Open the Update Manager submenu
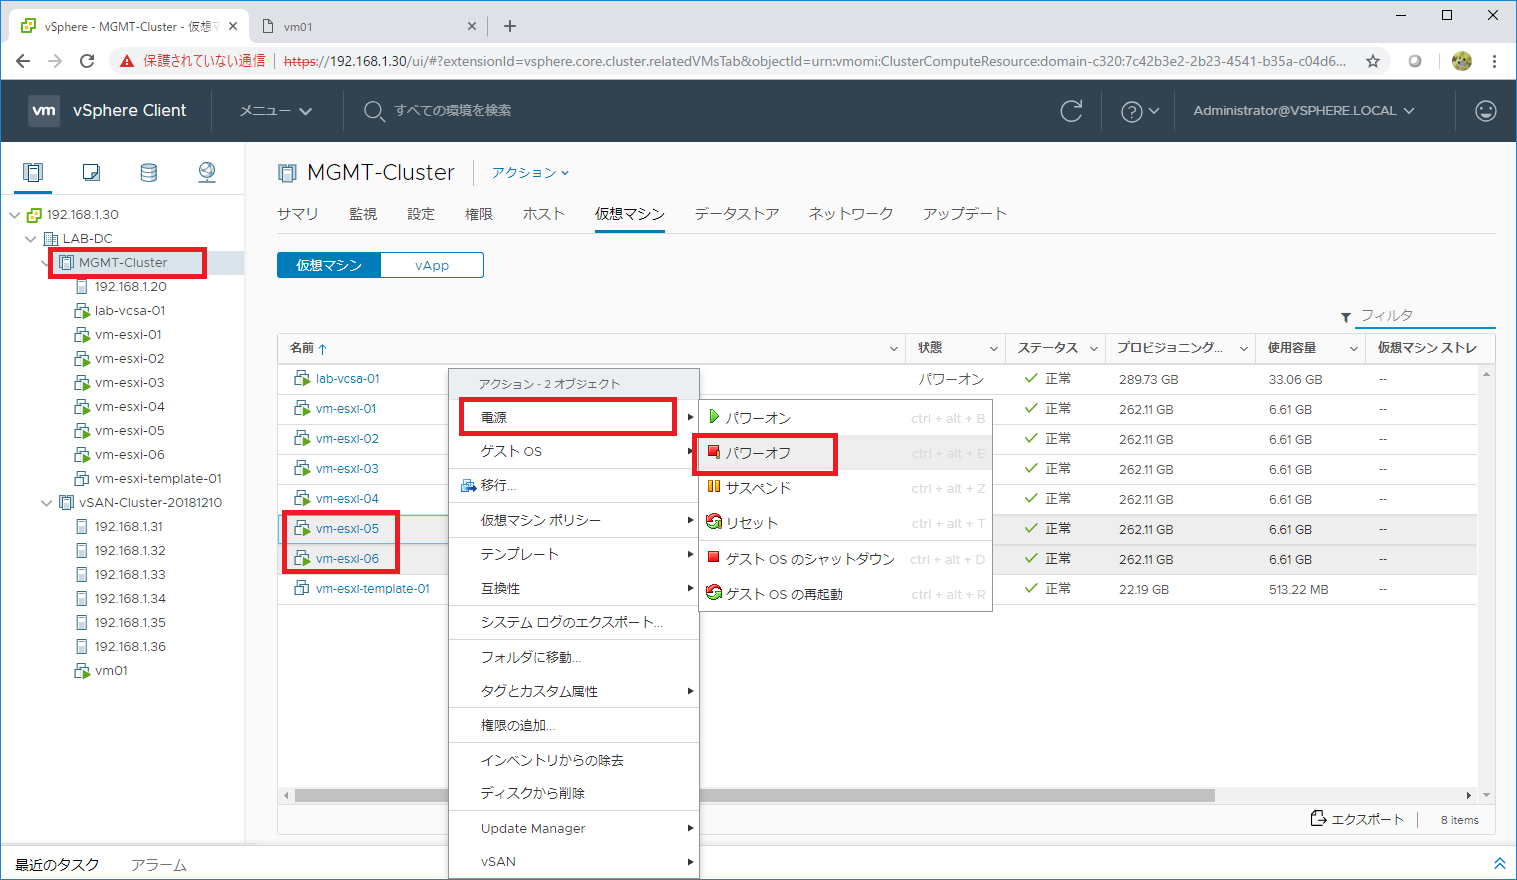The height and width of the screenshot is (880, 1517). [x=572, y=828]
